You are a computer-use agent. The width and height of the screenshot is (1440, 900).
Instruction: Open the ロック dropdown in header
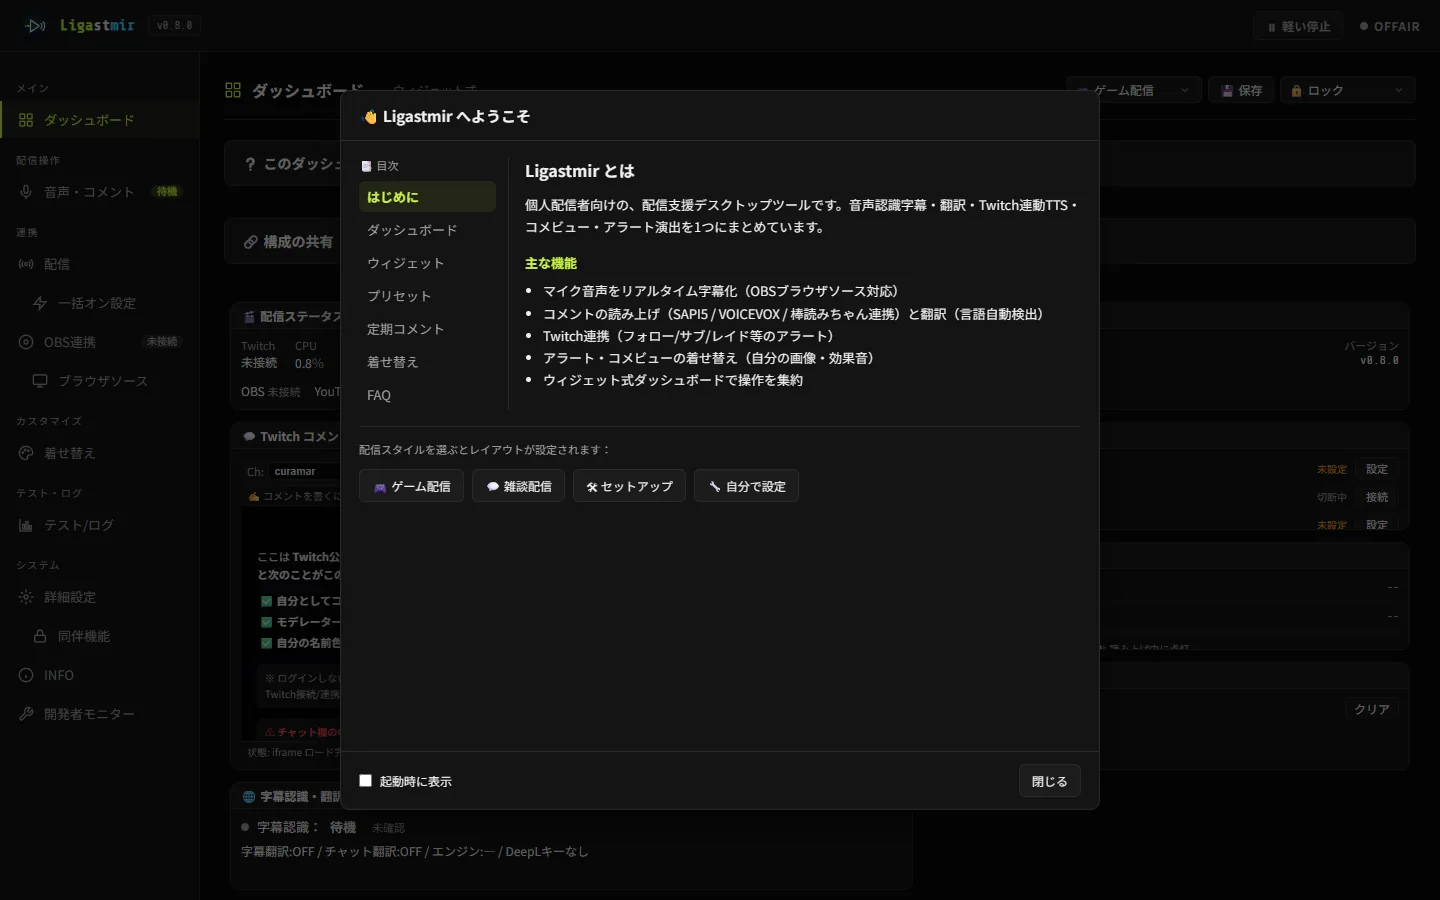(1348, 90)
